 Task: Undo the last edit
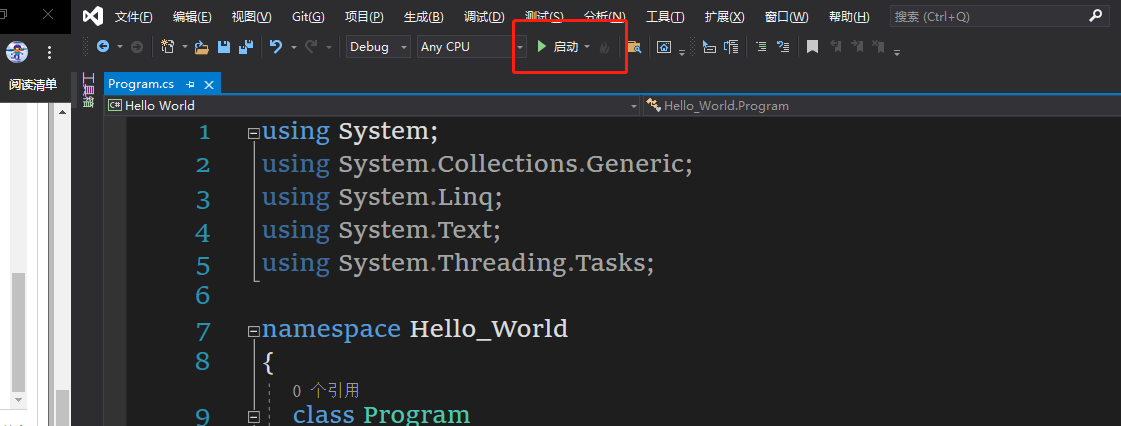[x=276, y=46]
